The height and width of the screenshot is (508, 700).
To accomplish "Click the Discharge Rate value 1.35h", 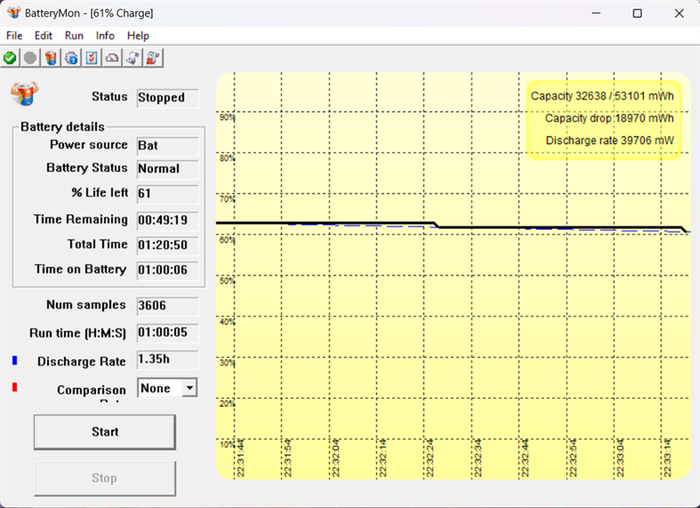I will pos(167,359).
